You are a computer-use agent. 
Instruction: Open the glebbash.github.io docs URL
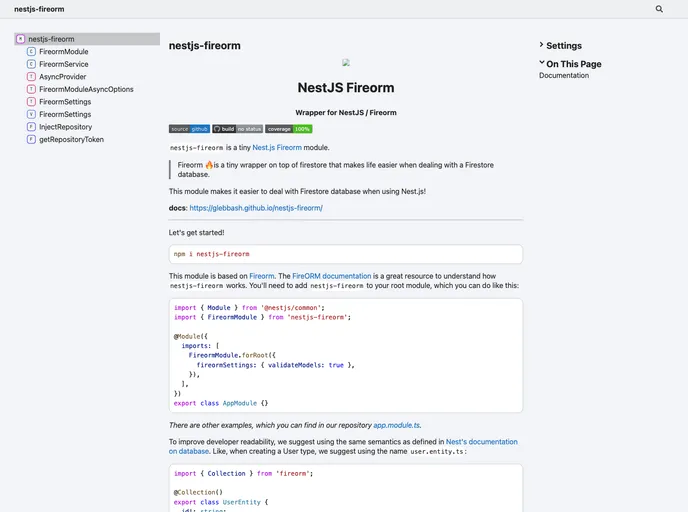(x=256, y=208)
